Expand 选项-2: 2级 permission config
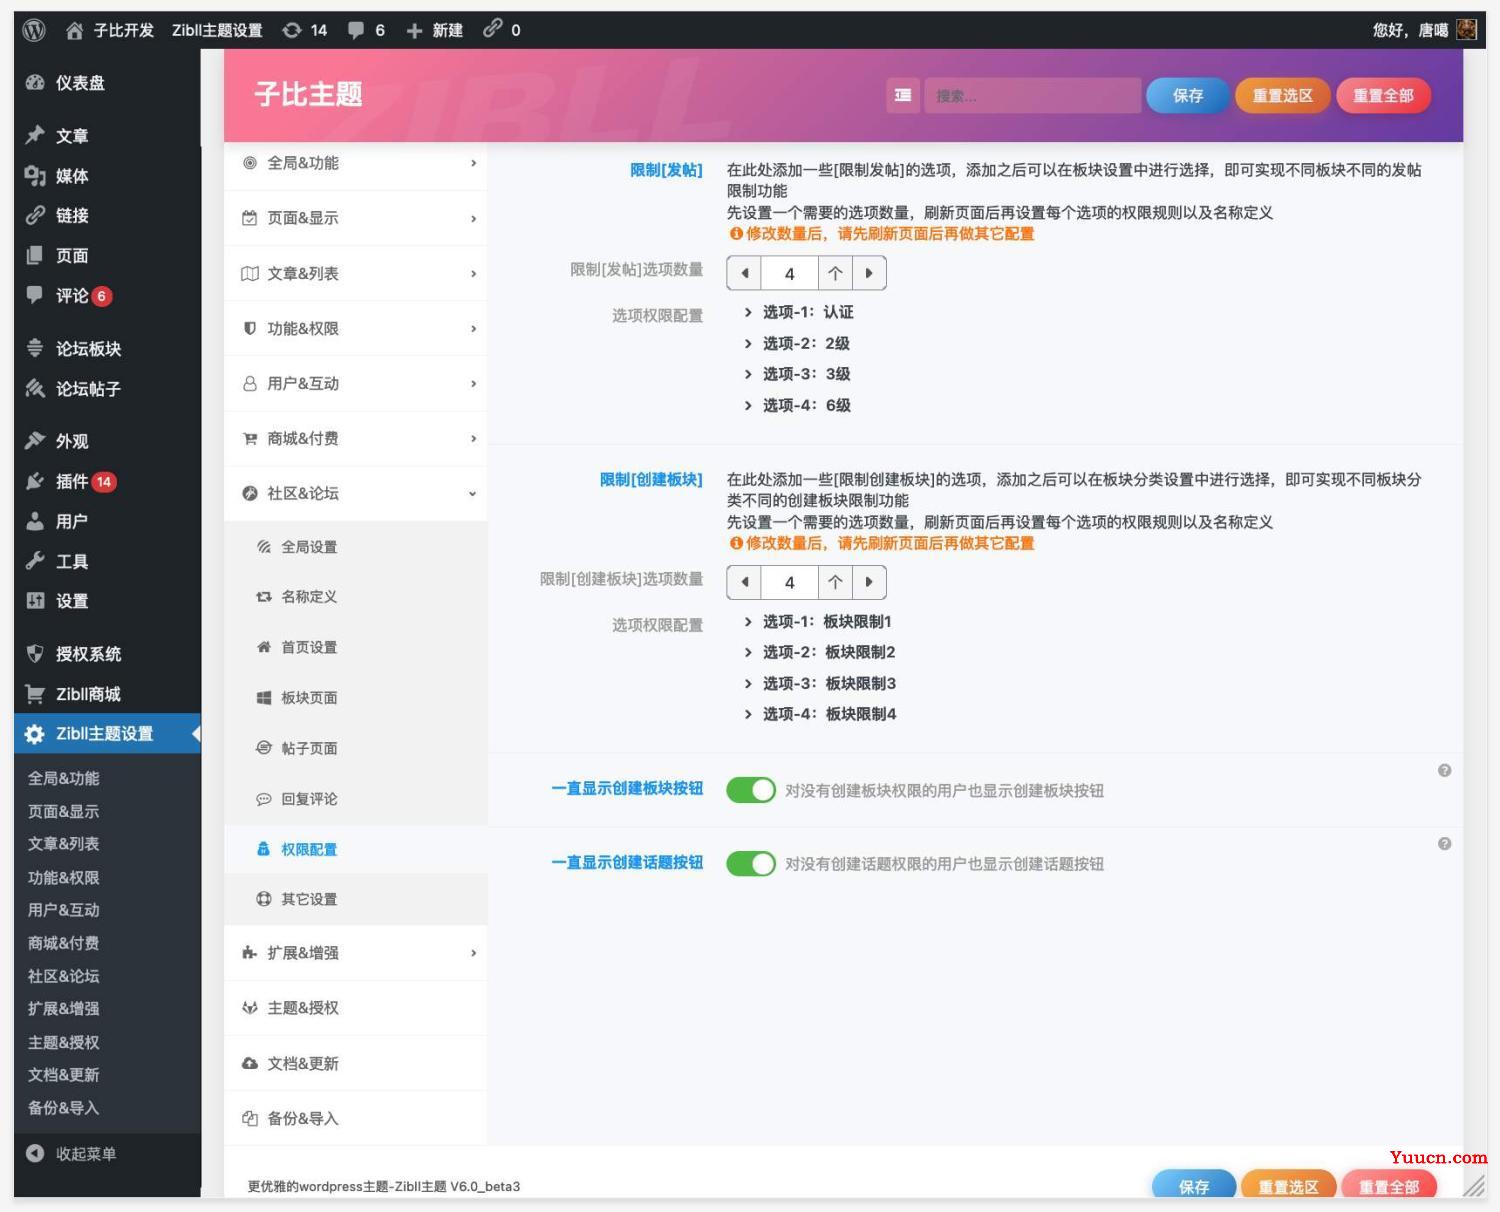 (x=797, y=343)
